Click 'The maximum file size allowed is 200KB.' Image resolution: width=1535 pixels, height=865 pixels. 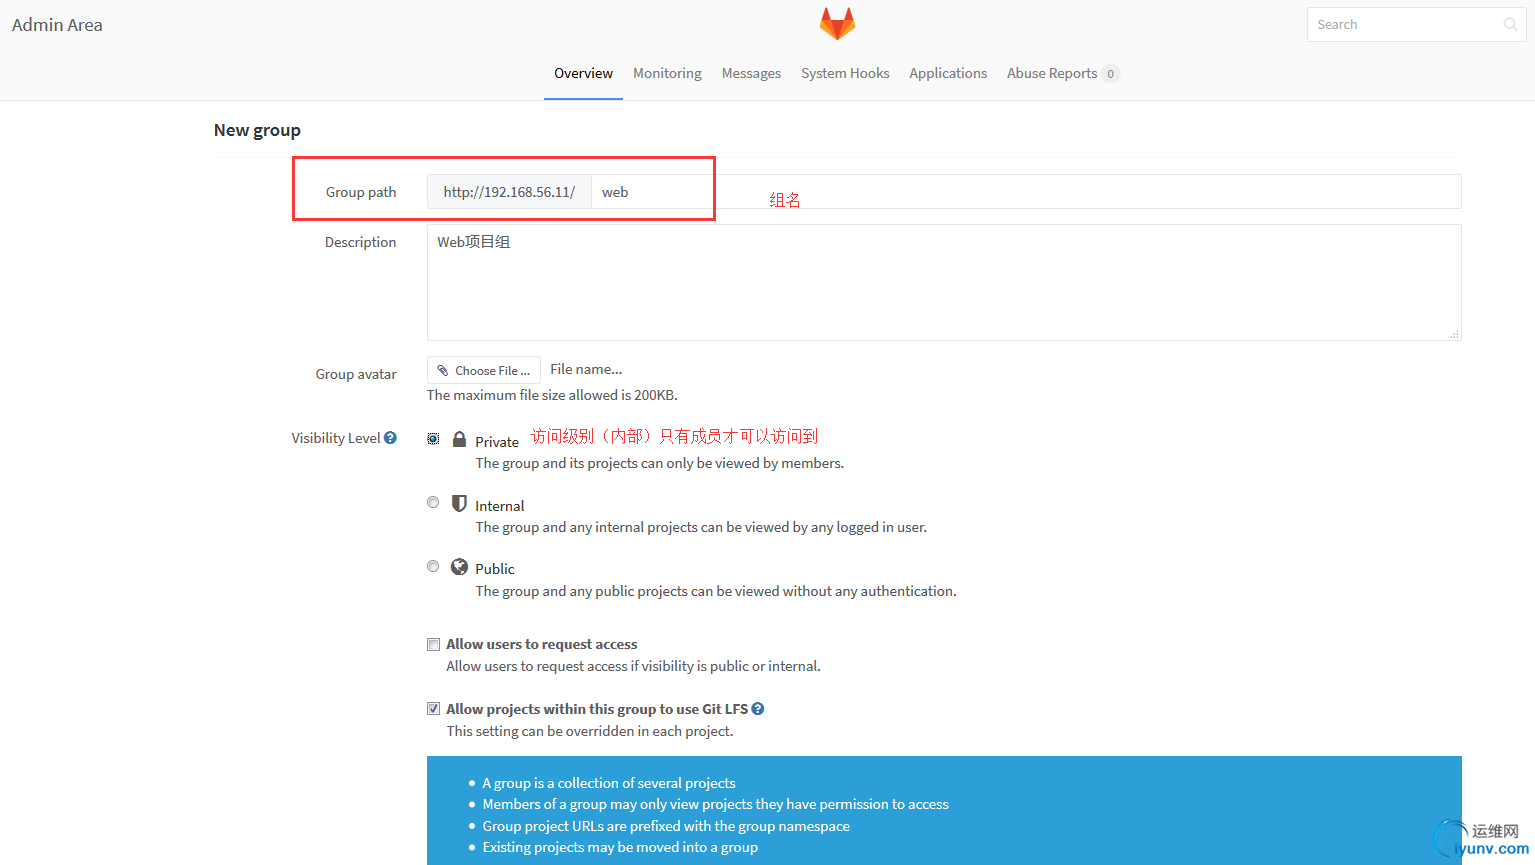(x=552, y=395)
